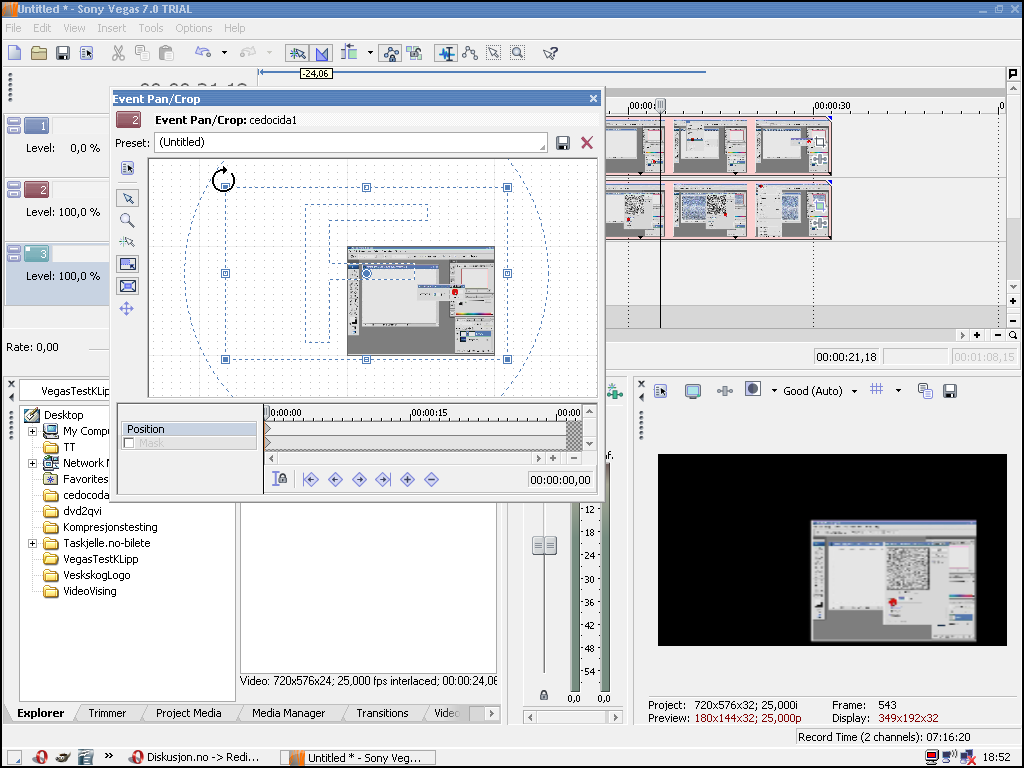Select the VeskskogLogo folder
Viewport: 1024px width, 768px height.
click(x=97, y=575)
